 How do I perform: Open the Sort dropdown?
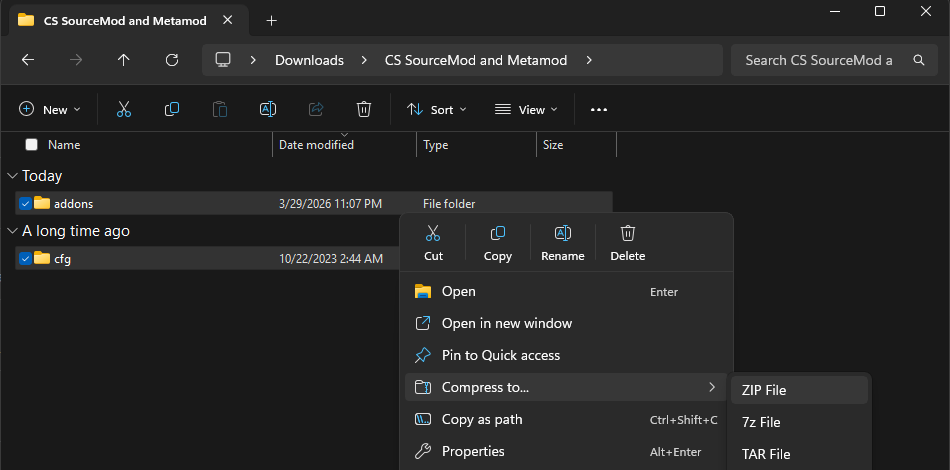coord(436,109)
